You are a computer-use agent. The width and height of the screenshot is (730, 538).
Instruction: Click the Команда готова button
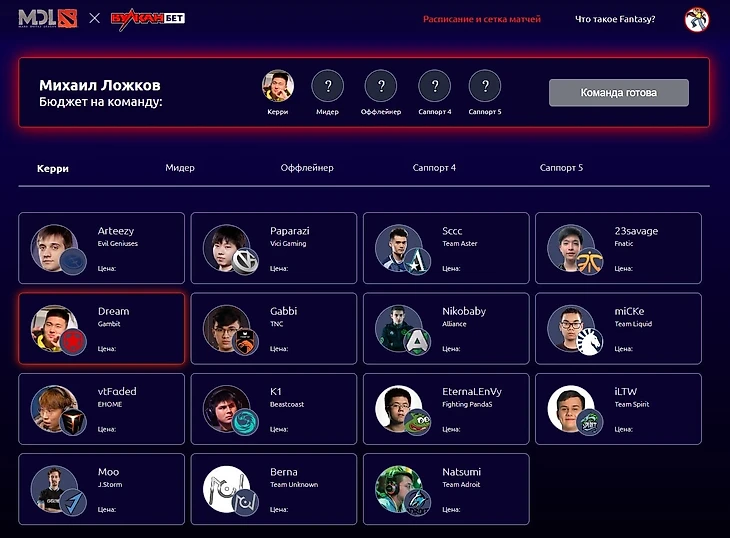click(x=619, y=93)
